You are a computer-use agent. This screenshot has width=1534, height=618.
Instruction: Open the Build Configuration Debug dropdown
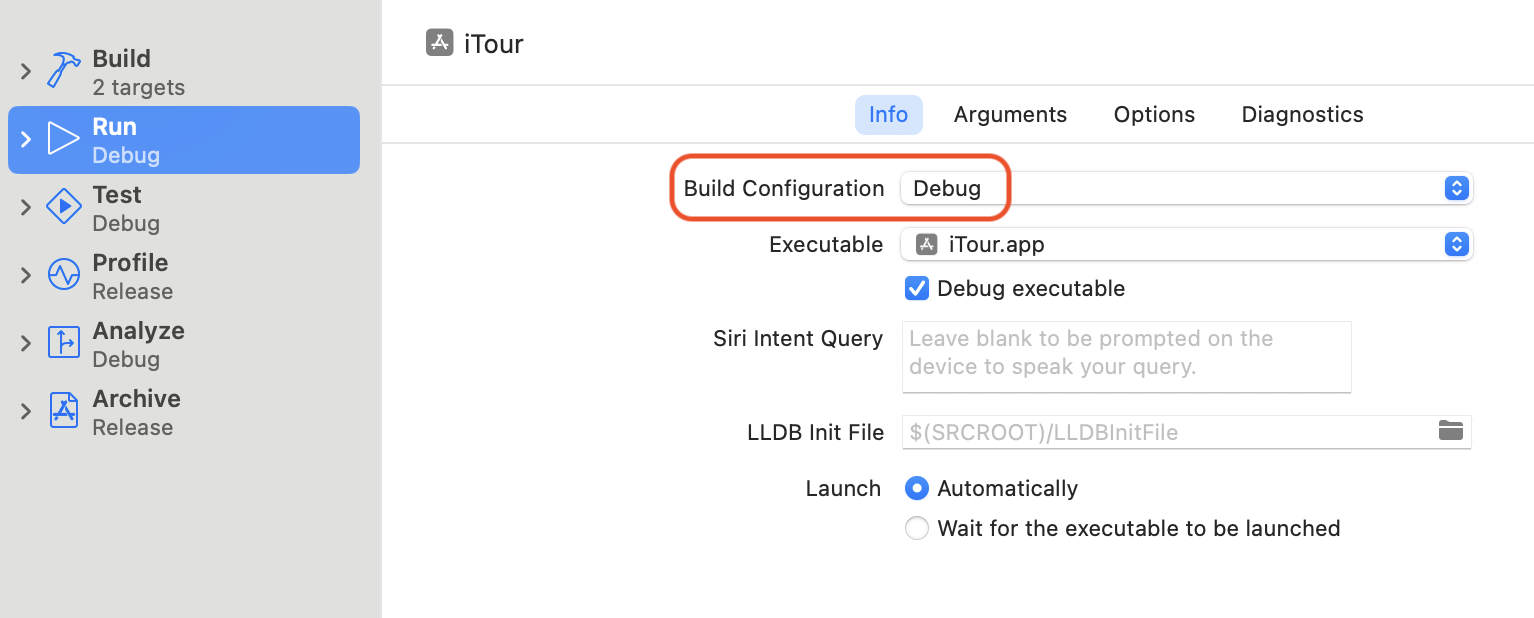[1186, 188]
